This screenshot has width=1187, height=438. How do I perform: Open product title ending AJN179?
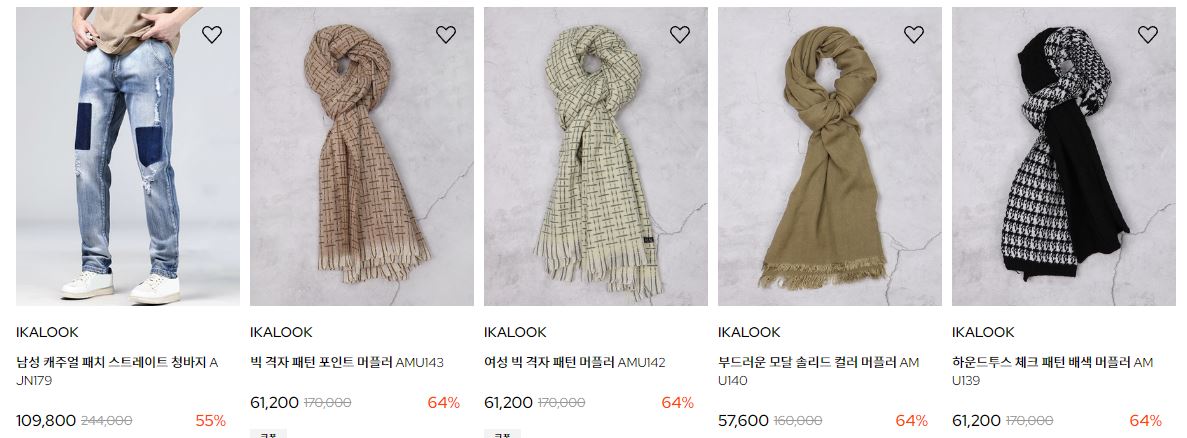[117, 371]
